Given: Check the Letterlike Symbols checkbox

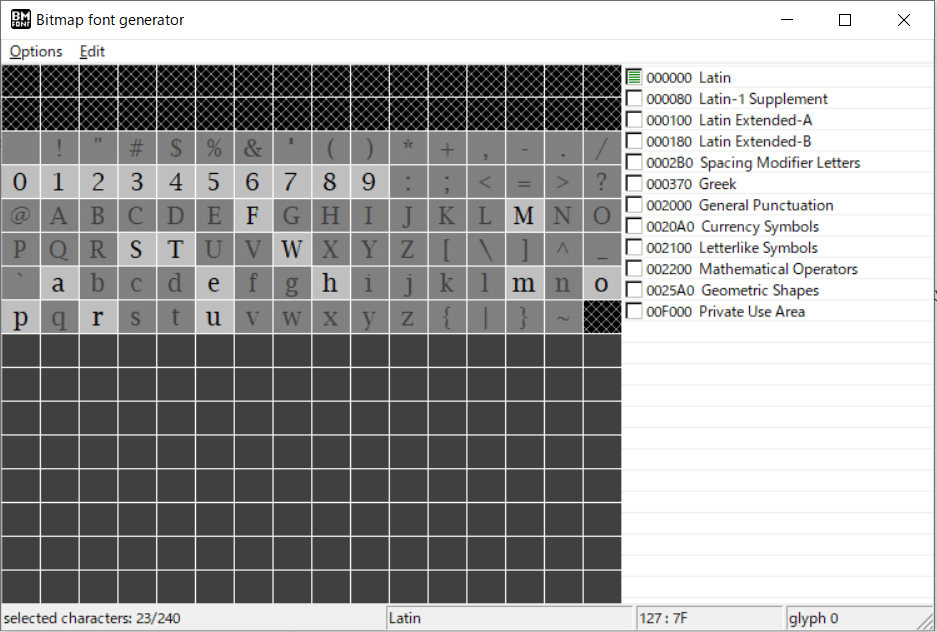Looking at the screenshot, I should click(x=634, y=247).
